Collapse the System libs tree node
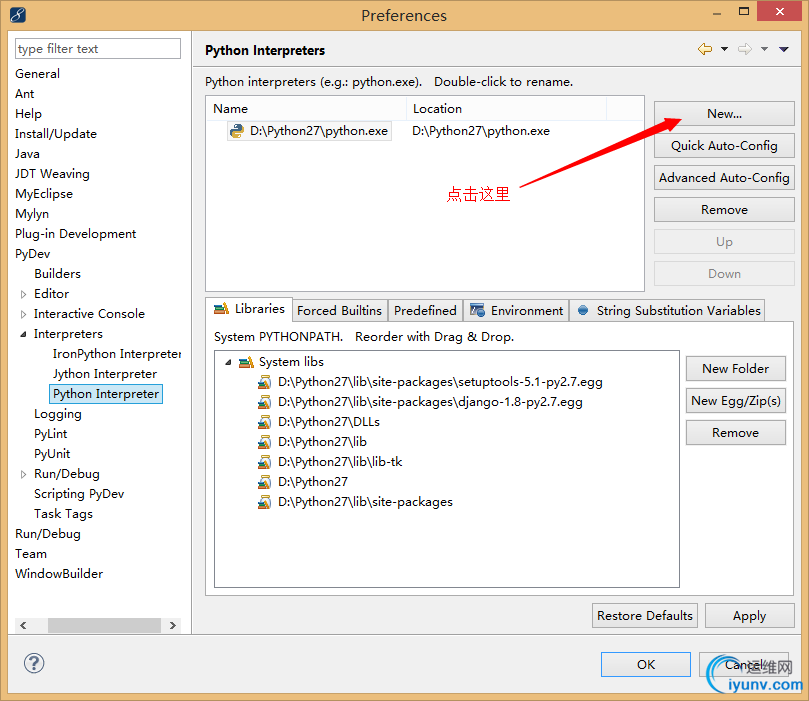 click(x=228, y=363)
